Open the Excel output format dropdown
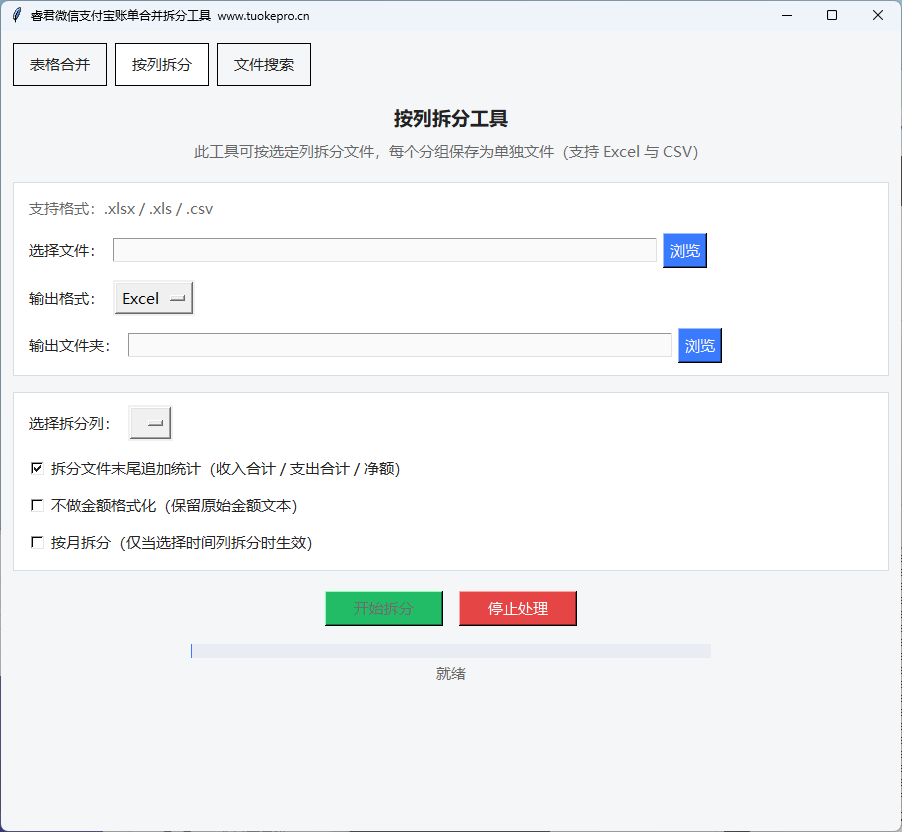 [154, 298]
